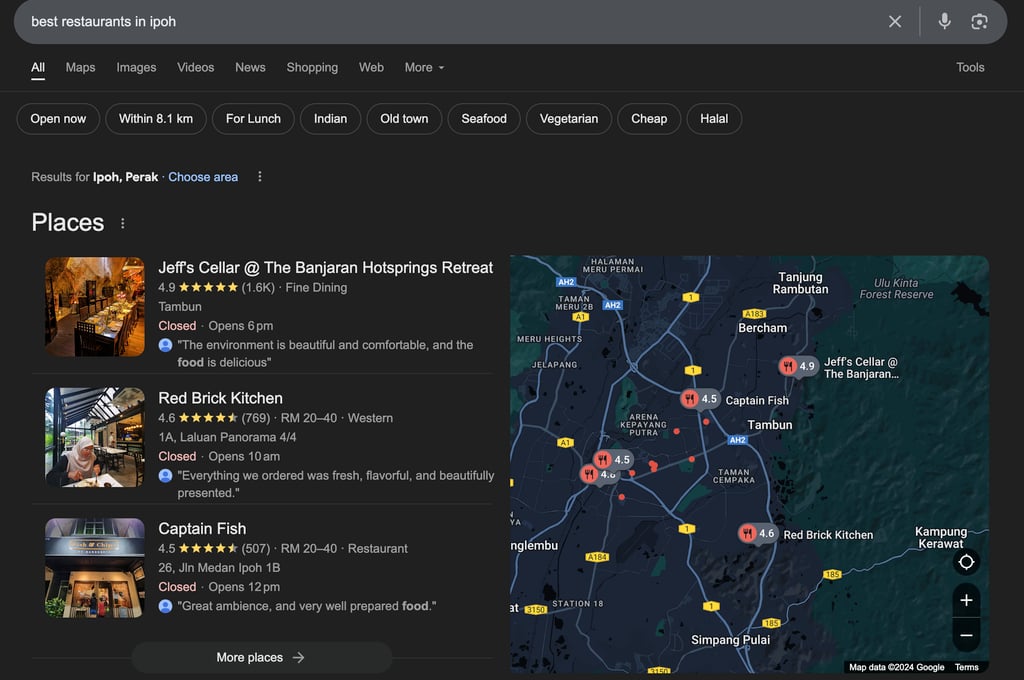This screenshot has width=1024, height=680.
Task: Click Red Brick Kitchen map marker
Action: pyautogui.click(x=748, y=533)
